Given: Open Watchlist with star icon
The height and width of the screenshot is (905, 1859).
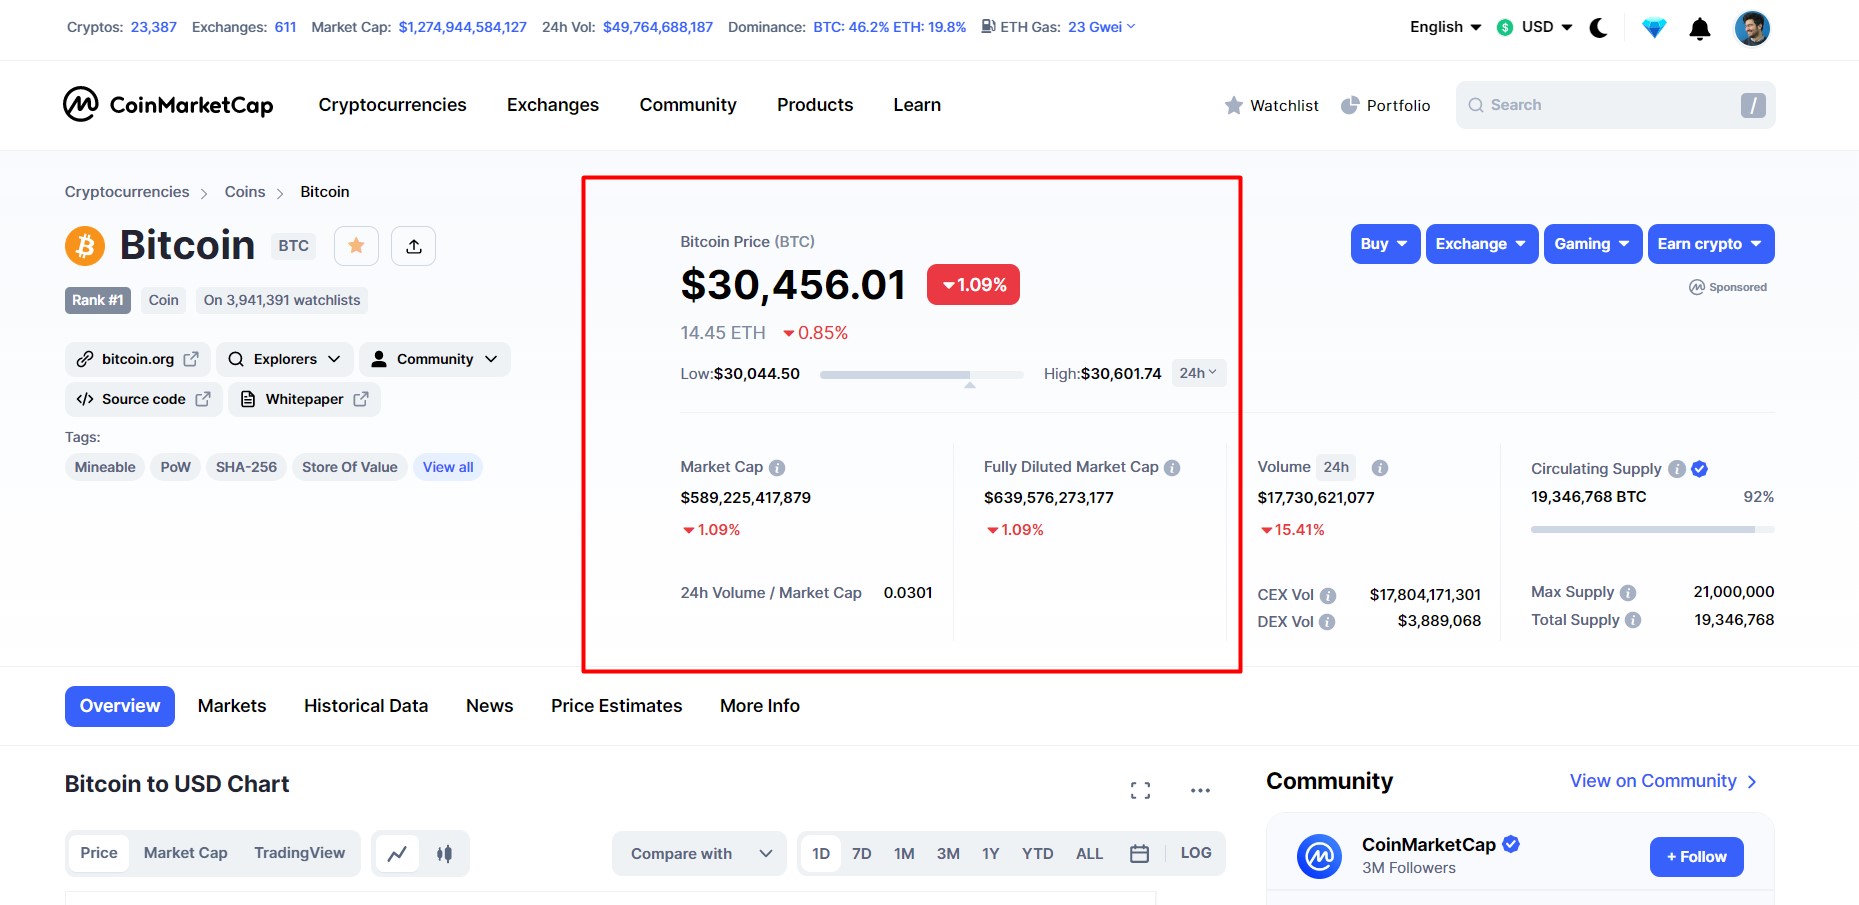Looking at the screenshot, I should [x=1271, y=105].
